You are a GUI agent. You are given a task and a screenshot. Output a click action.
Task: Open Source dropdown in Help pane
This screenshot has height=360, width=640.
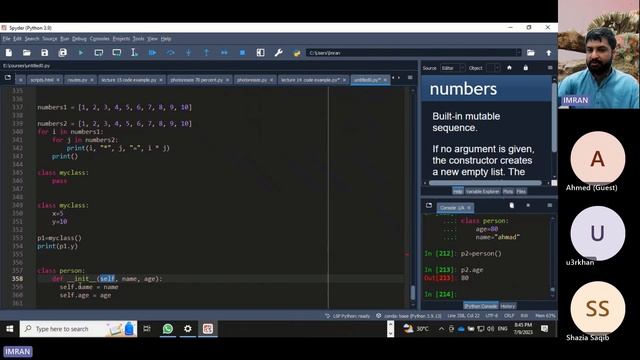coord(452,68)
